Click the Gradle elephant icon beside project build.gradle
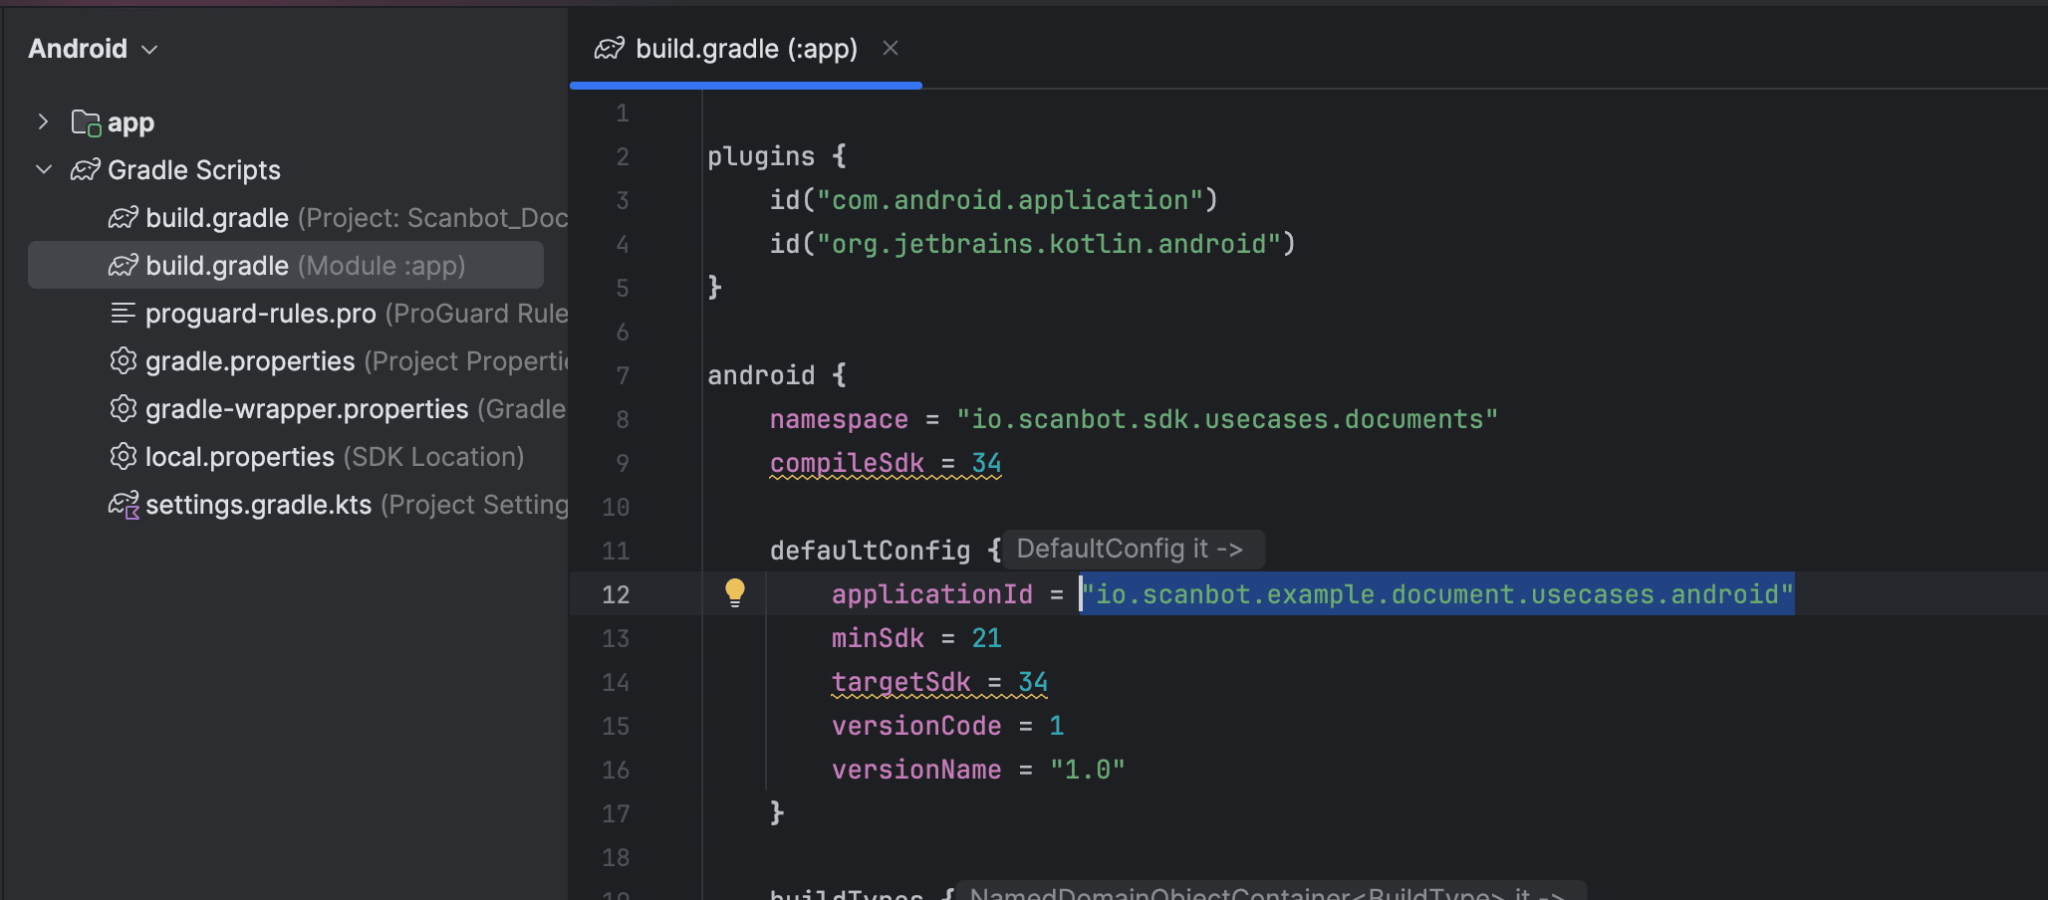This screenshot has width=2048, height=900. click(122, 218)
